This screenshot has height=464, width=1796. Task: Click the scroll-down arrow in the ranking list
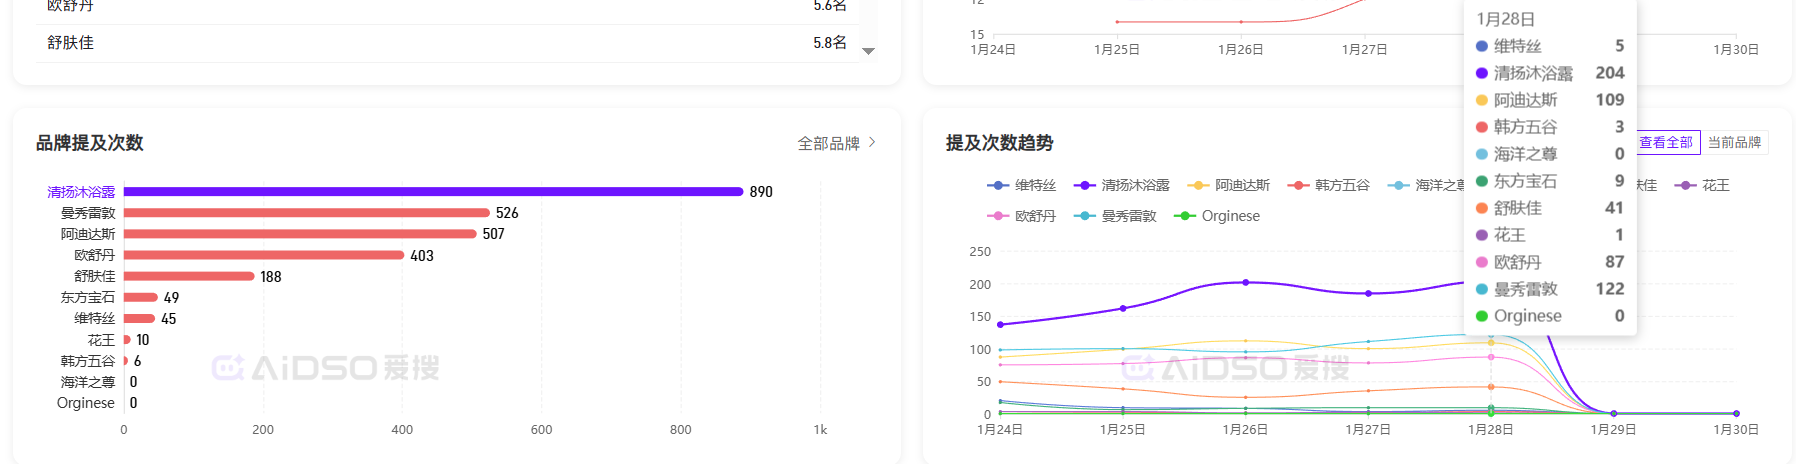(x=868, y=51)
